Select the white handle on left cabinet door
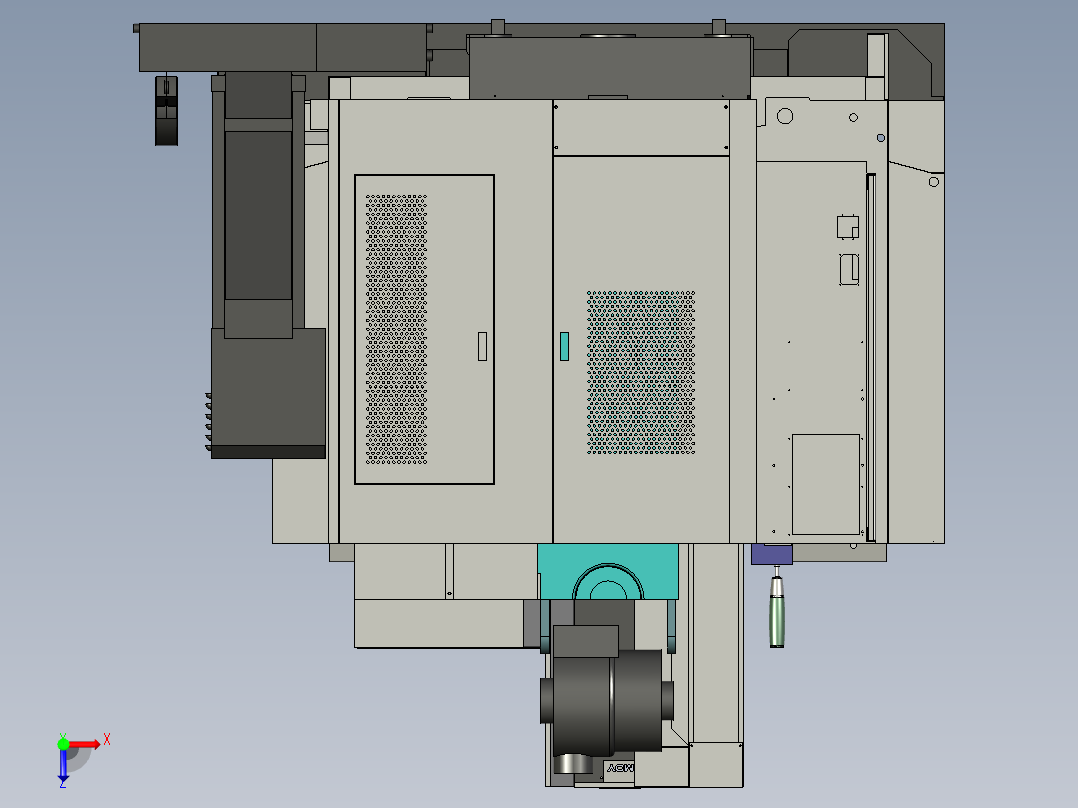The image size is (1078, 808). click(x=483, y=347)
